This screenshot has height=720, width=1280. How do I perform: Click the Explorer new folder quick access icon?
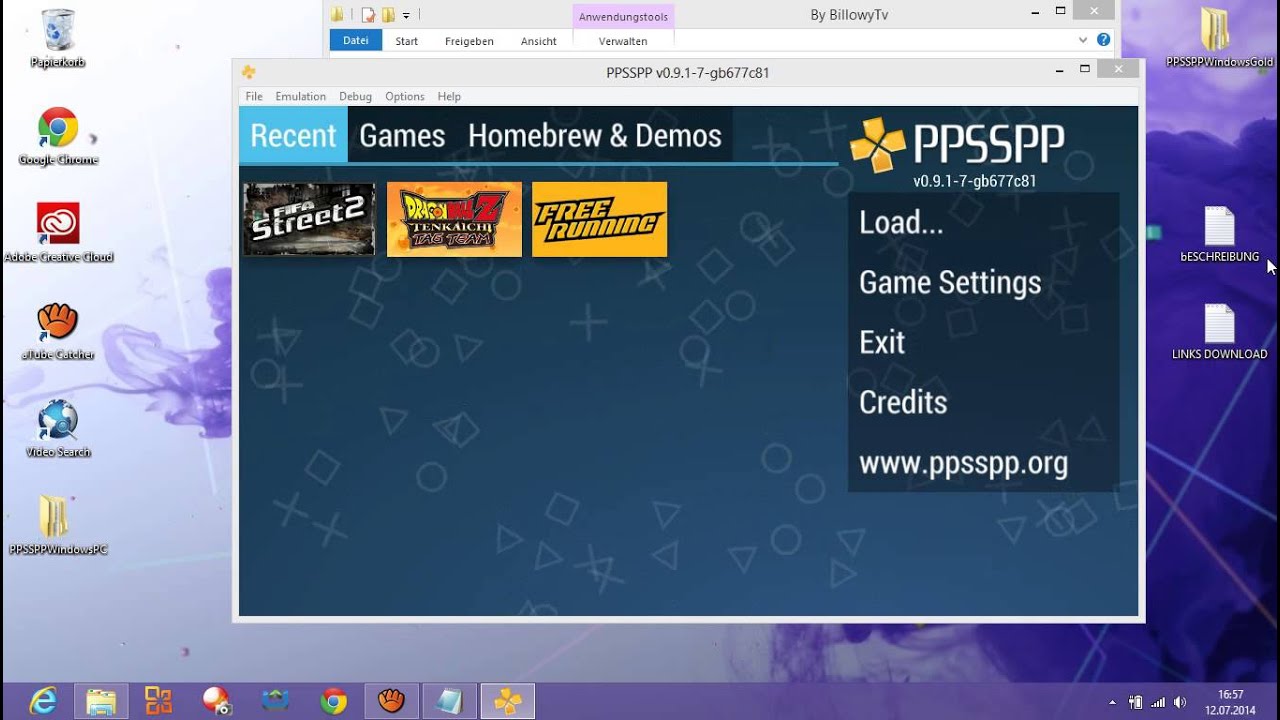coord(389,14)
